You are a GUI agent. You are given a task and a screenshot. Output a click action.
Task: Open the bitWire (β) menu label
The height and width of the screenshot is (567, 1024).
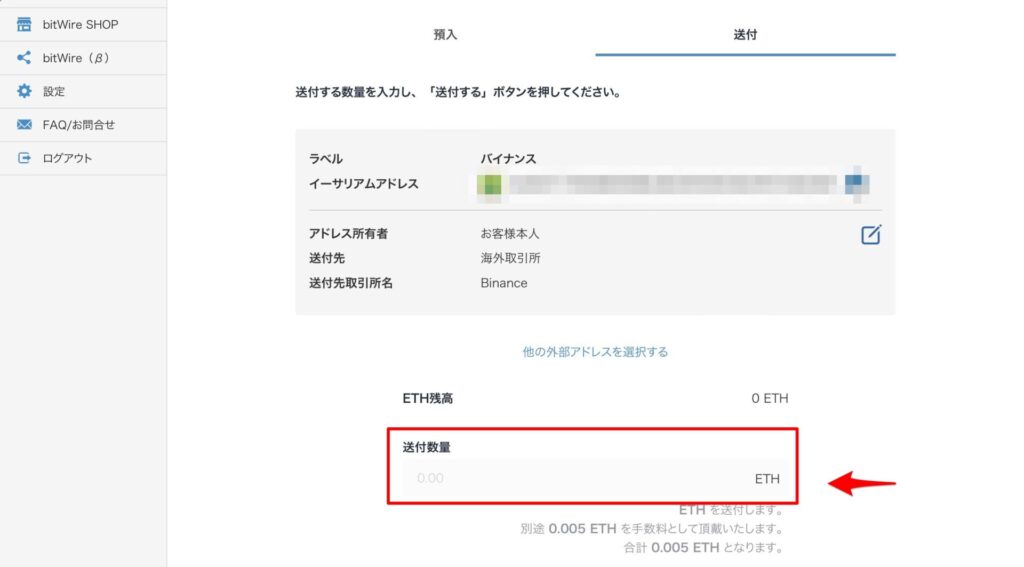click(76, 58)
